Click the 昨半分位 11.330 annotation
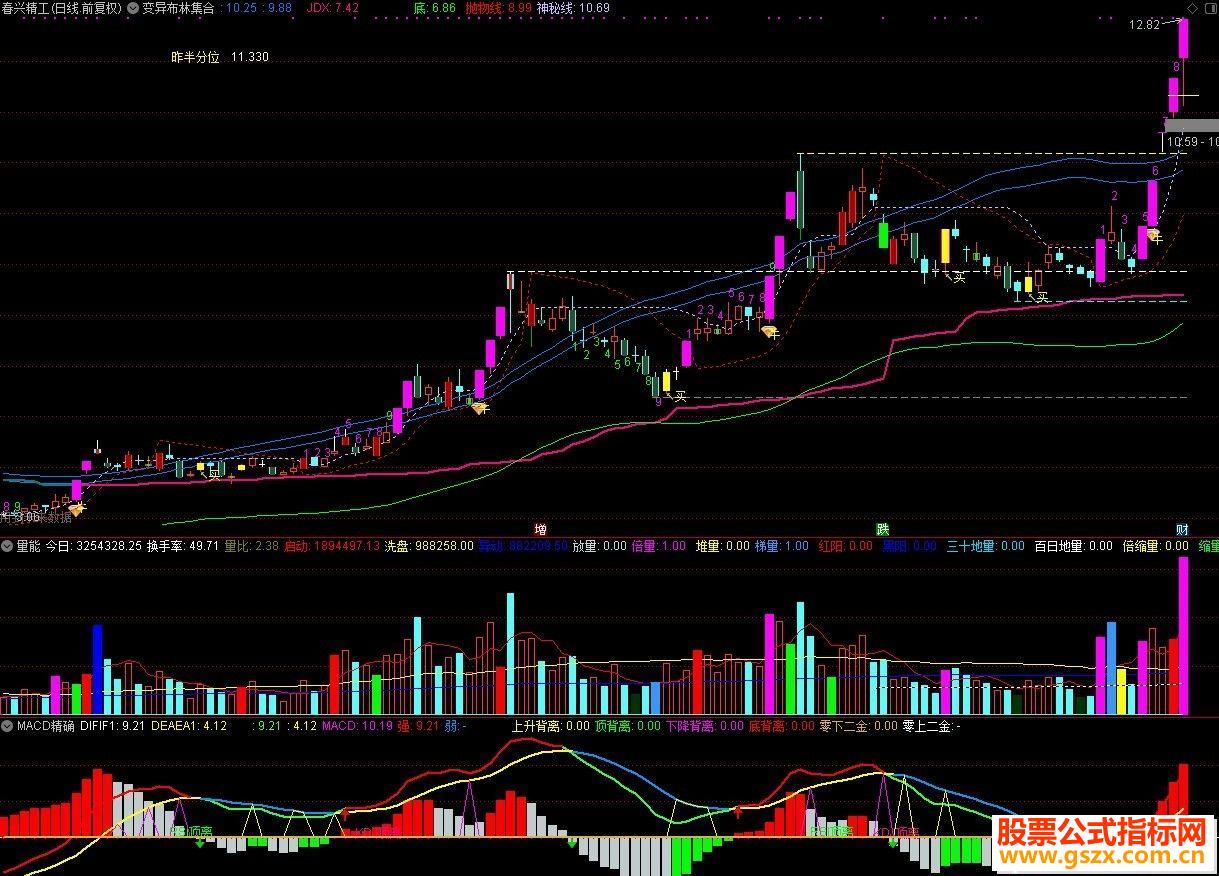This screenshot has width=1219, height=876. [219, 57]
